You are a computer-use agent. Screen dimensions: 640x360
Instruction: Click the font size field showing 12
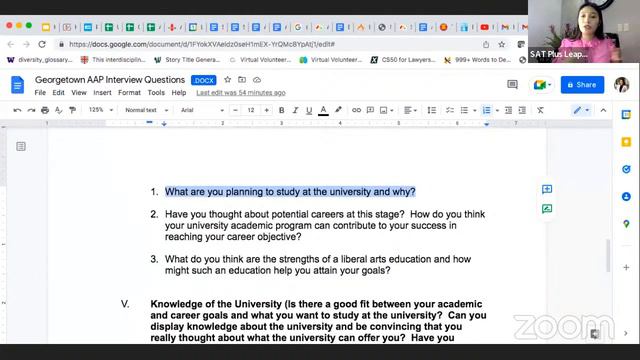tap(251, 110)
